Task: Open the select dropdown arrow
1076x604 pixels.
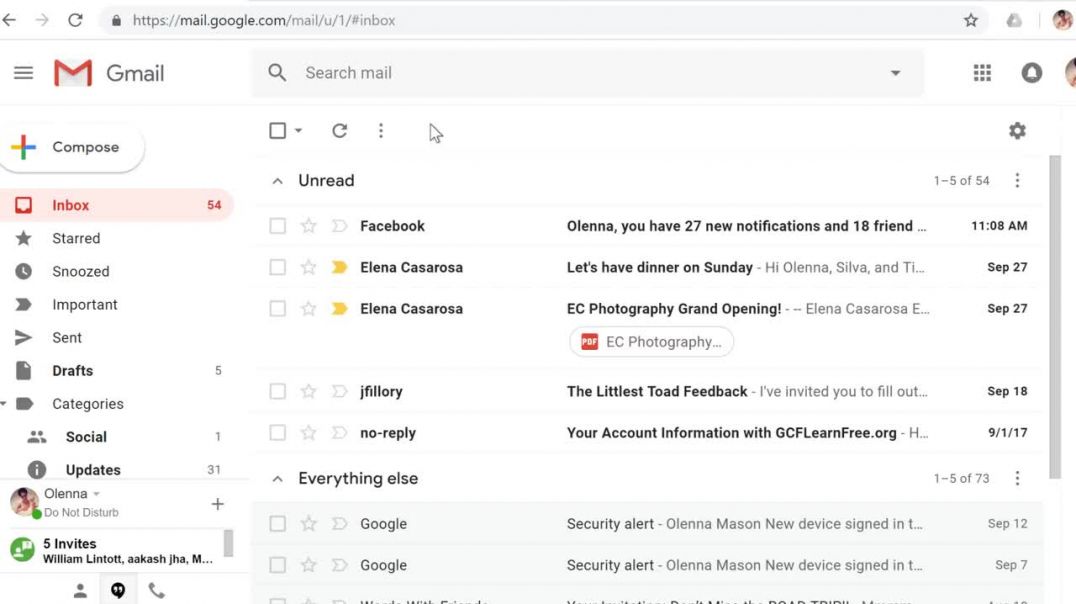Action: [298, 130]
